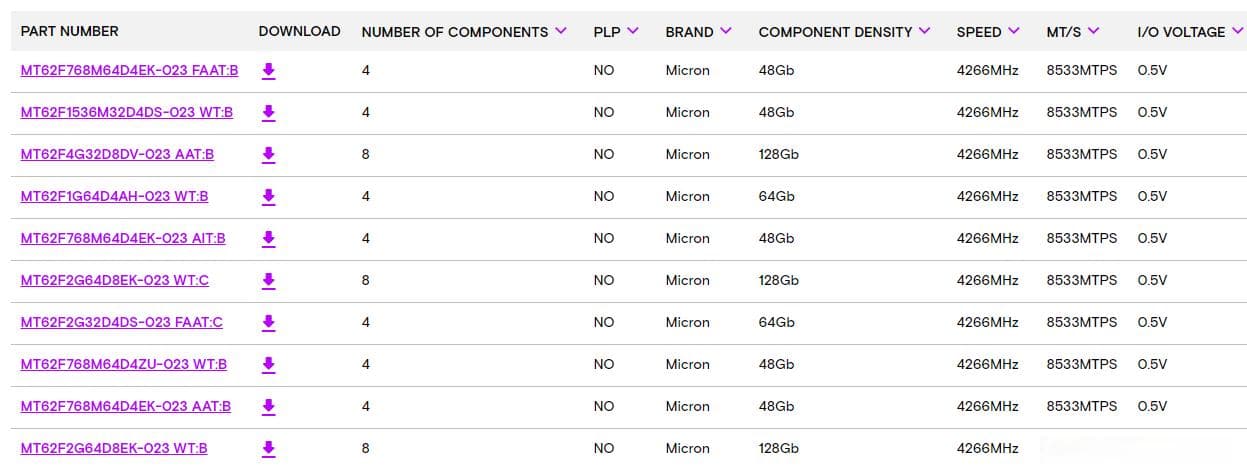The width and height of the screenshot is (1247, 470).
Task: Expand the Brand filter chevron
Action: click(726, 31)
